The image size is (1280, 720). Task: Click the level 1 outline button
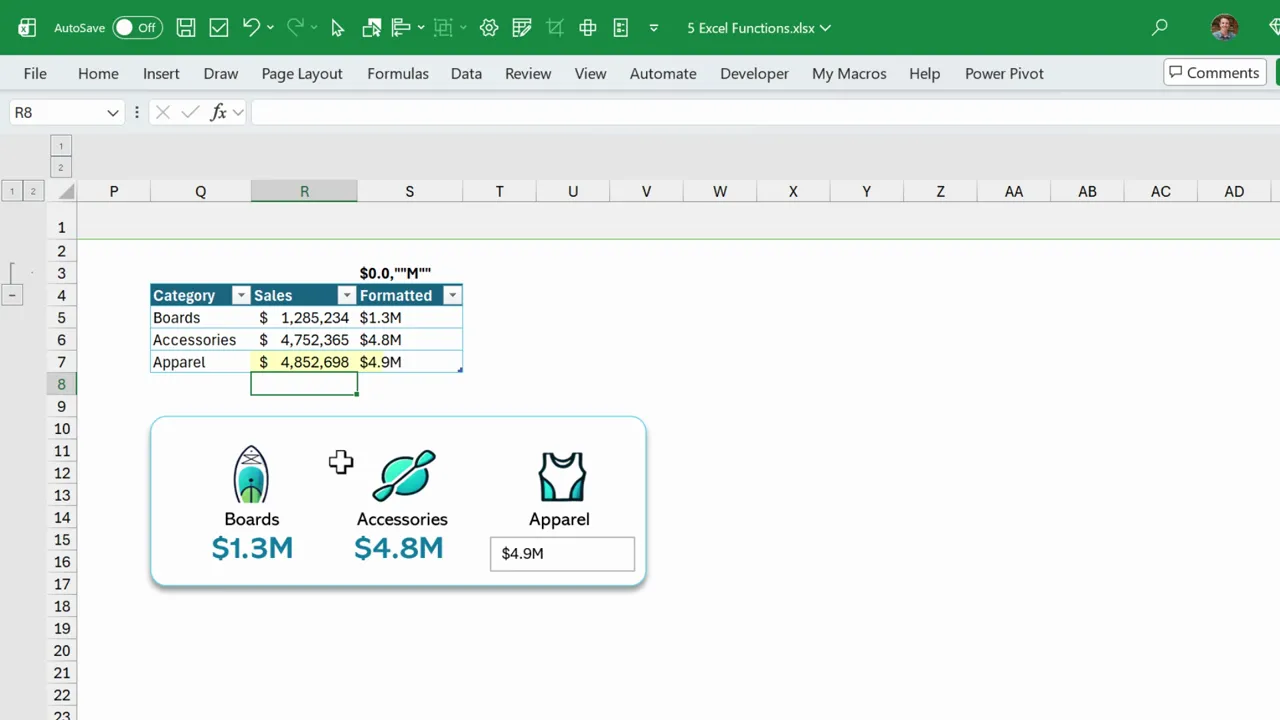(x=11, y=190)
